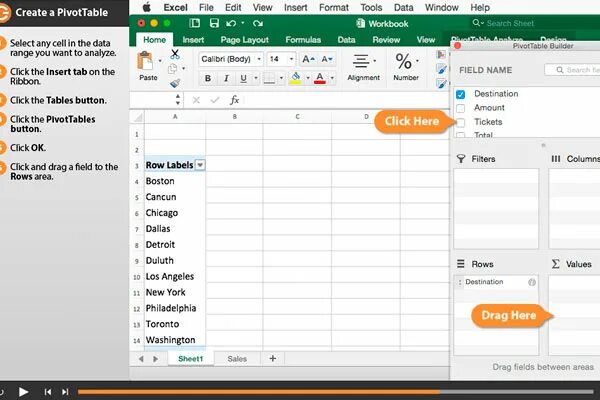
Task: Decrease font size with A-down icon
Action: point(327,59)
